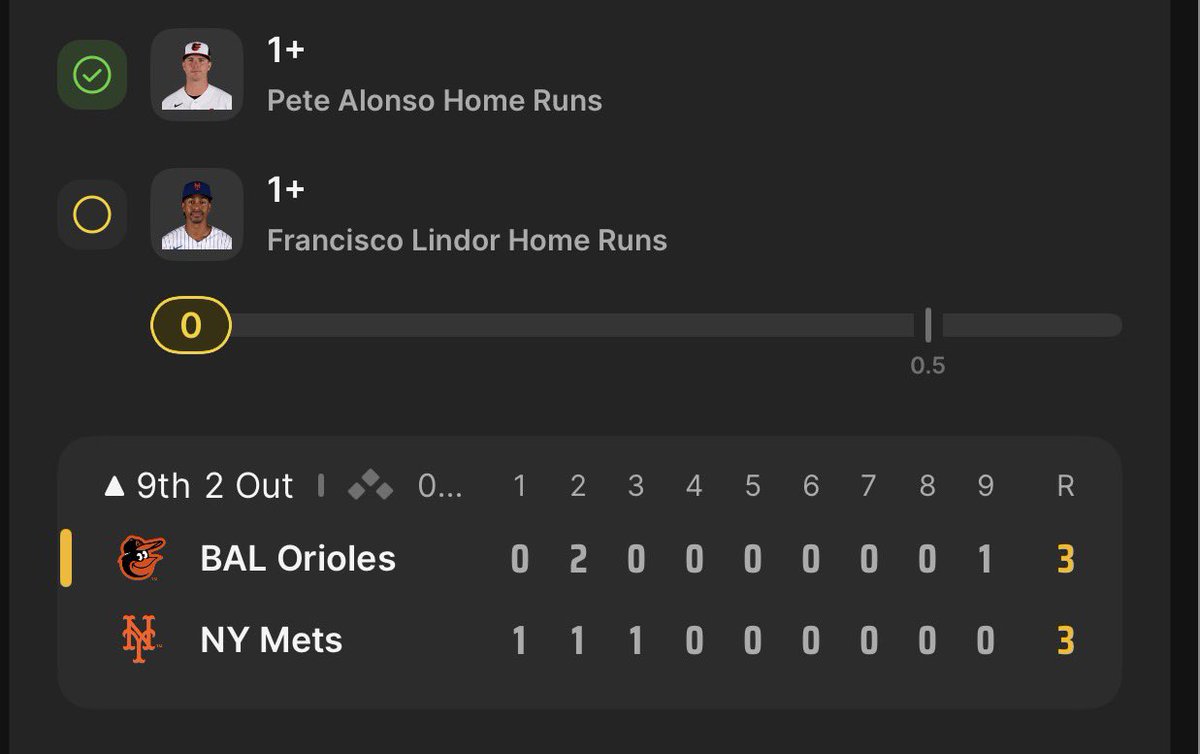Image resolution: width=1200 pixels, height=754 pixels.
Task: Click the top-of-inning triangle arrow
Action: [x=115, y=487]
